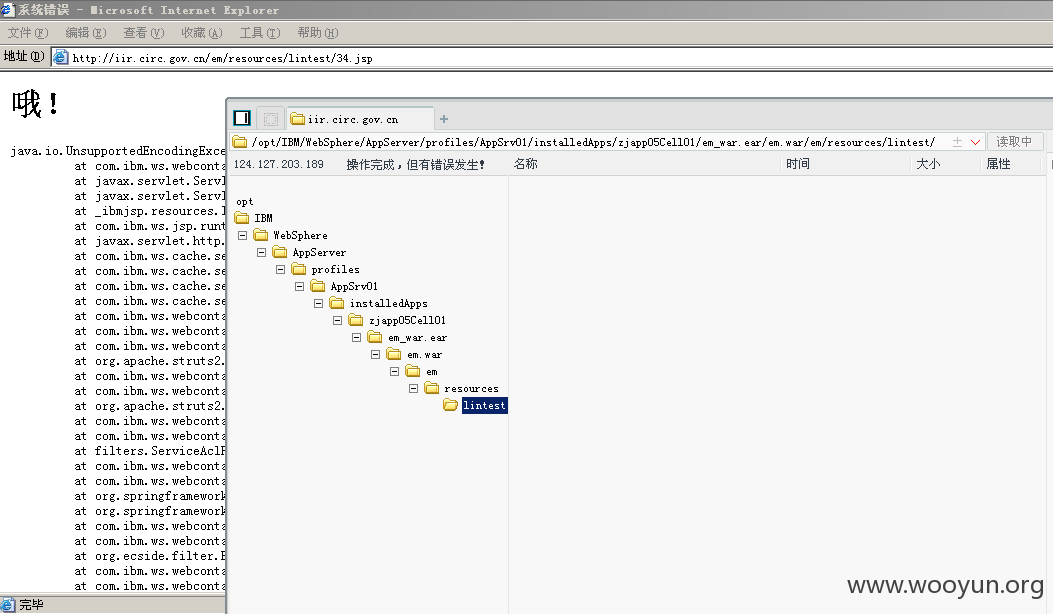Click the javax.servlet.http stack trace line
The height and width of the screenshot is (614, 1053).
[x=150, y=241]
